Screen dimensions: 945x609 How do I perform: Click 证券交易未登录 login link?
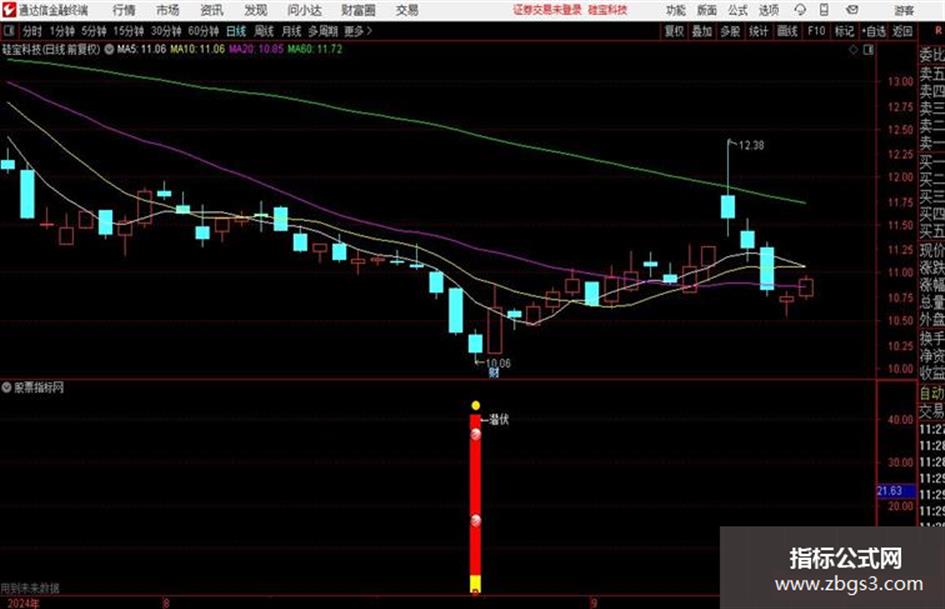pos(547,10)
